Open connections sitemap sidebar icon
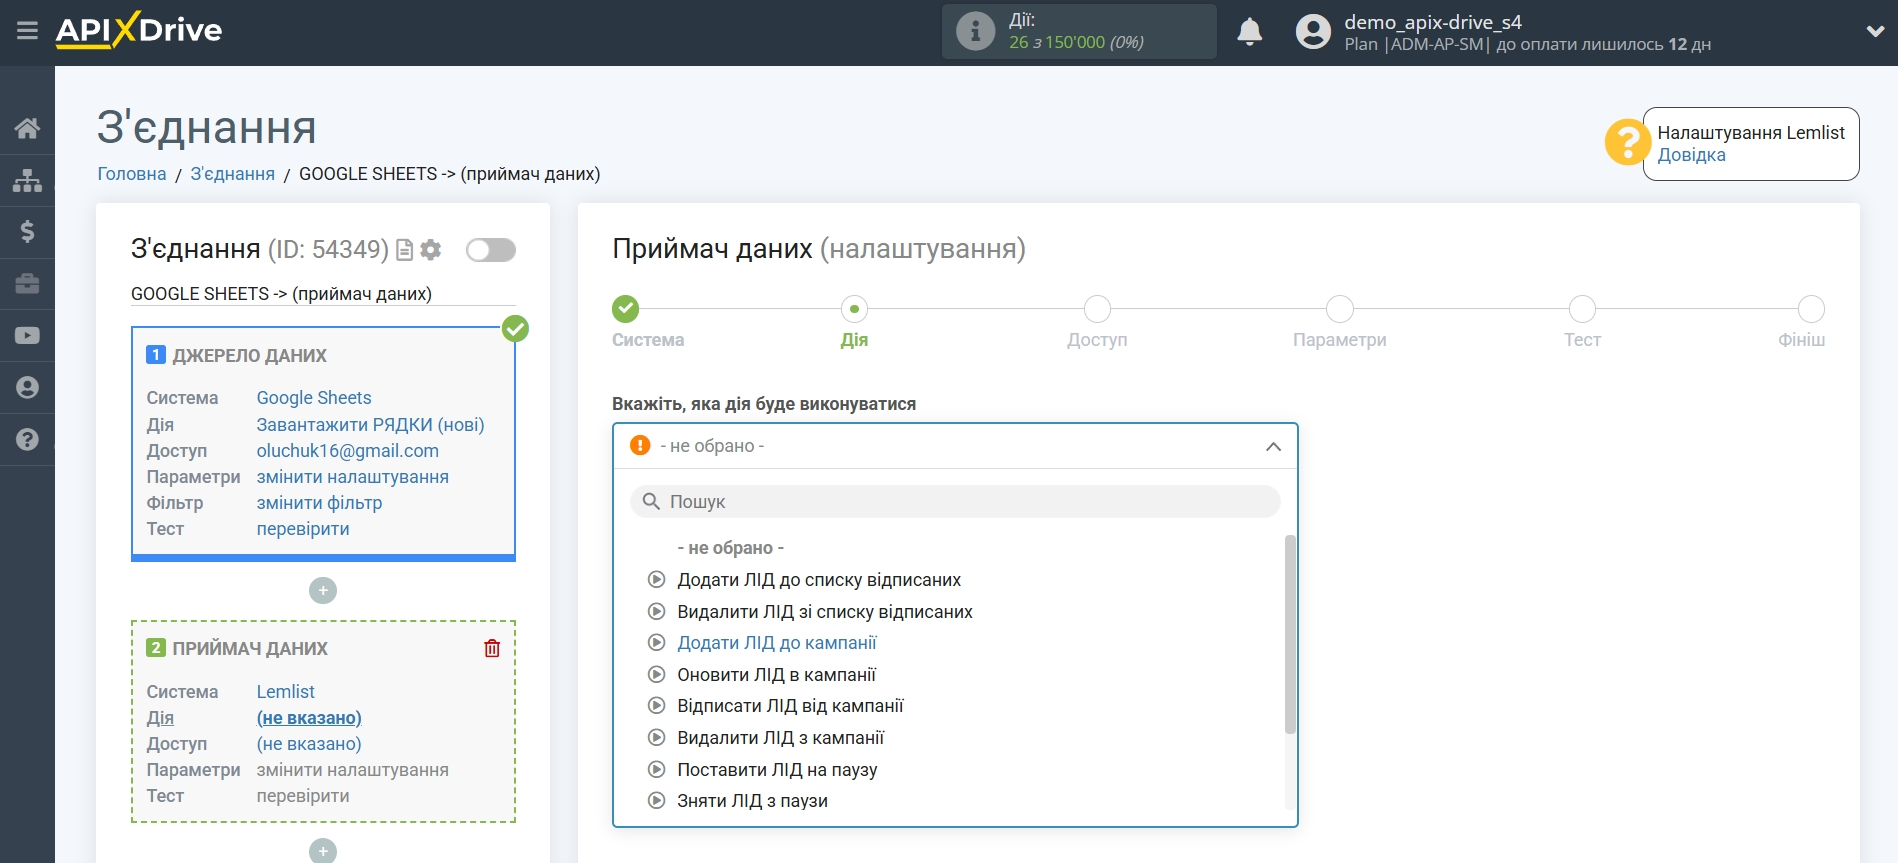This screenshot has height=863, width=1898. [27, 180]
